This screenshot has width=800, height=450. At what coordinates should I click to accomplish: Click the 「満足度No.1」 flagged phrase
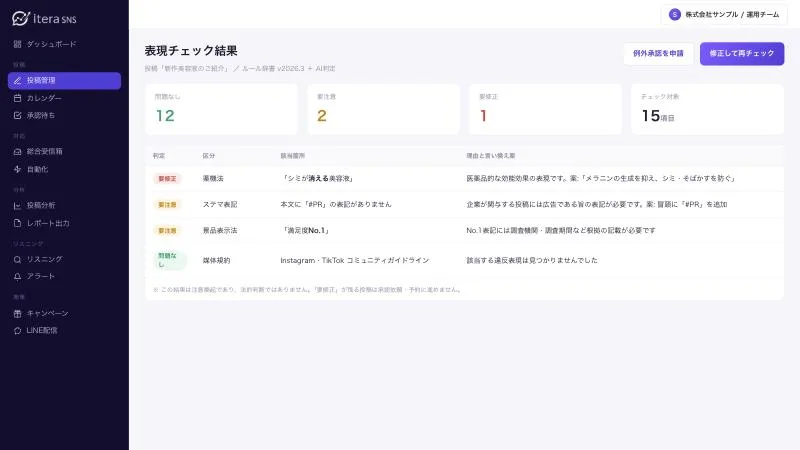click(x=306, y=231)
